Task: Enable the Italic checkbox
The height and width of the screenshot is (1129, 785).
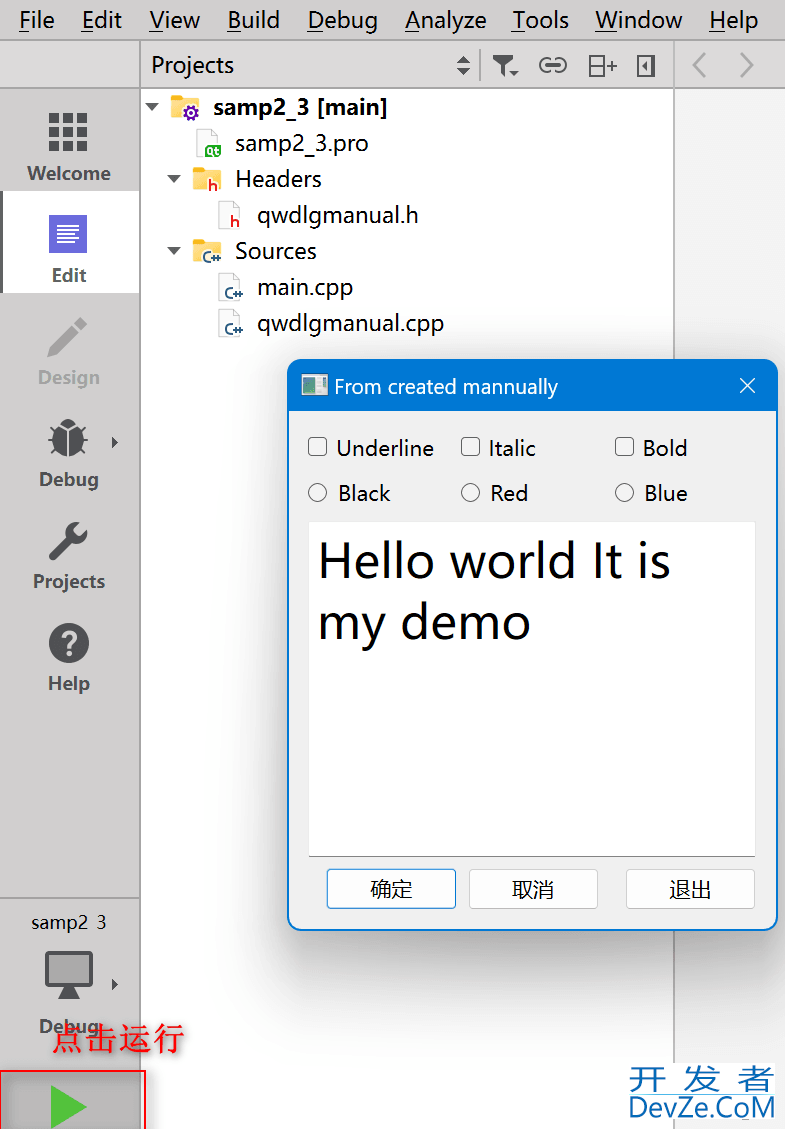Action: click(470, 447)
